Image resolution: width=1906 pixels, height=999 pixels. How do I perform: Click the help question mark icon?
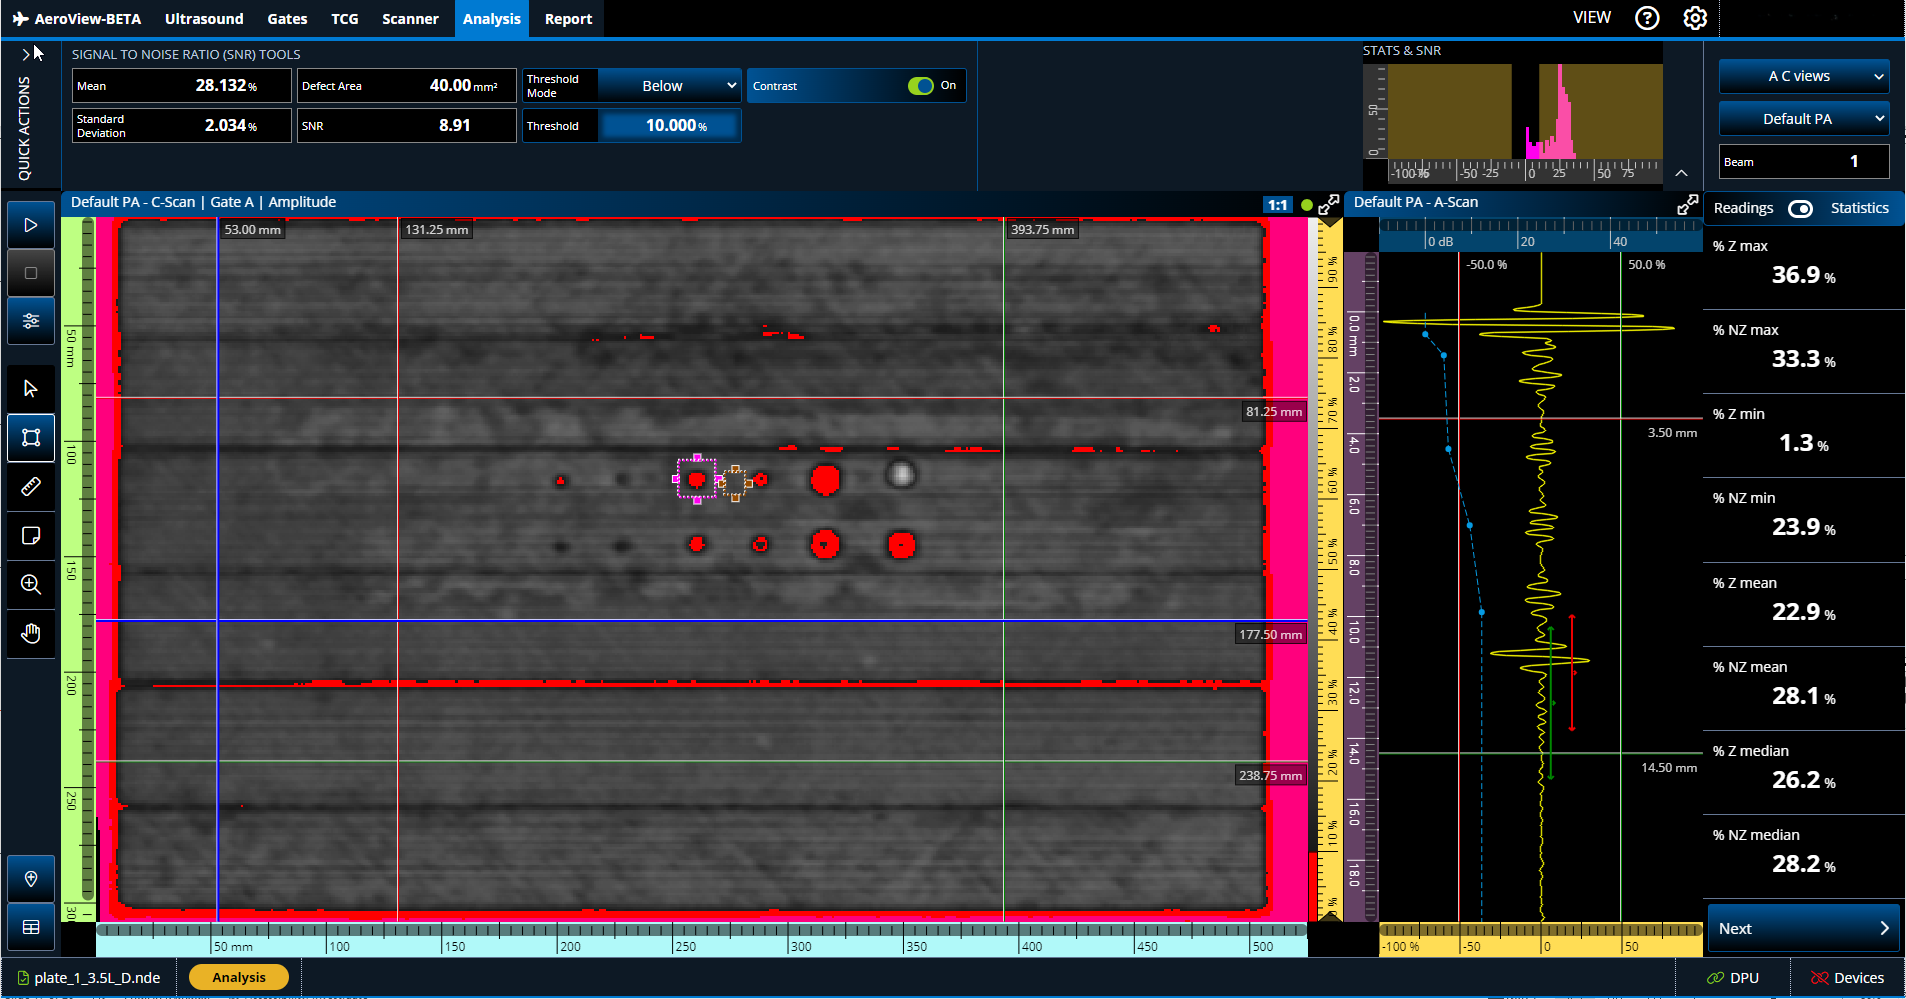pos(1647,18)
